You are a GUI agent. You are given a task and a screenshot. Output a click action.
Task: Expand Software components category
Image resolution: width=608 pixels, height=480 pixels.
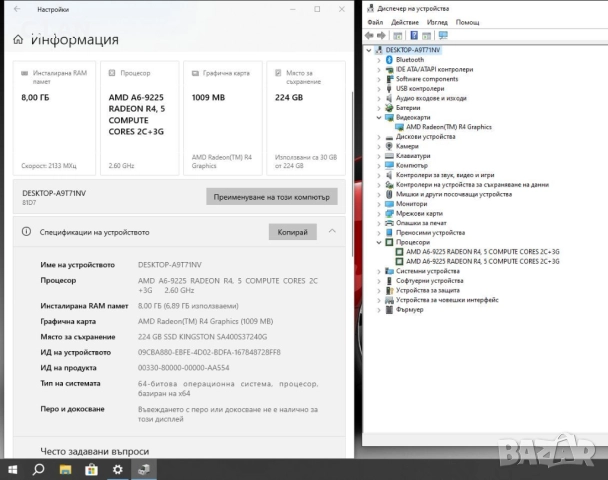click(379, 79)
